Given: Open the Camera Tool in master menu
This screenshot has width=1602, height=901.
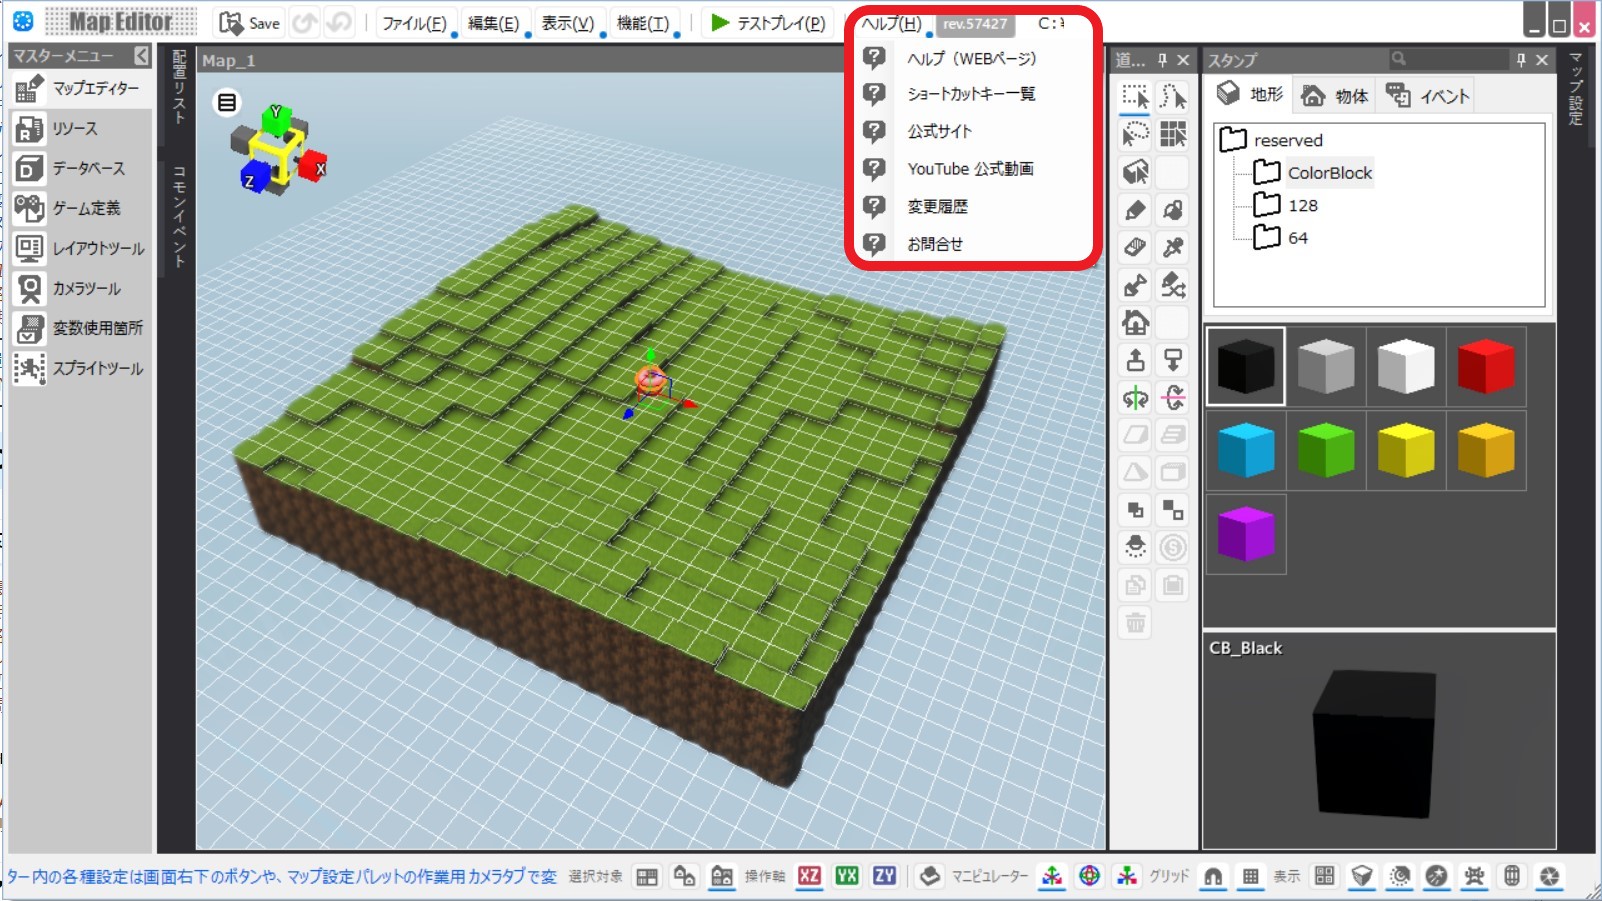Looking at the screenshot, I should click(80, 288).
